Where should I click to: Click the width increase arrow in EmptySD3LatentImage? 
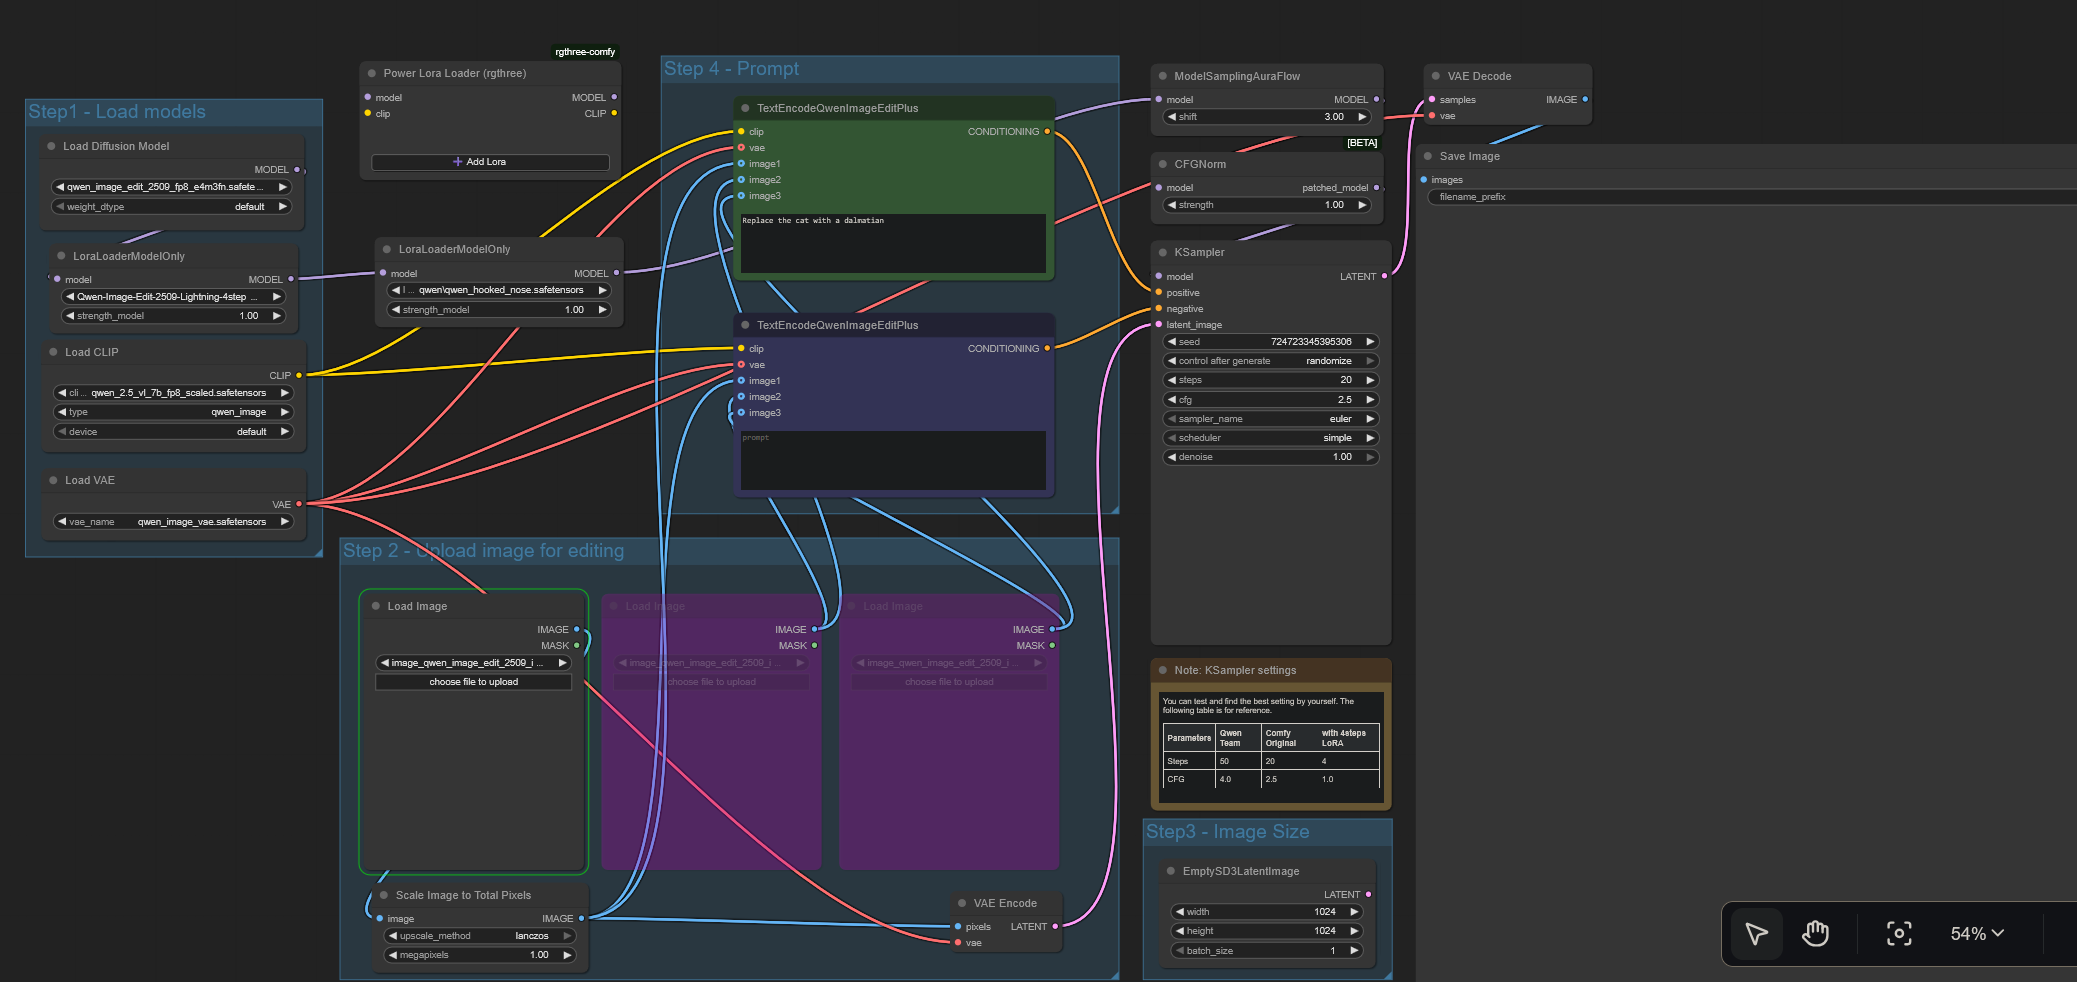click(x=1354, y=912)
